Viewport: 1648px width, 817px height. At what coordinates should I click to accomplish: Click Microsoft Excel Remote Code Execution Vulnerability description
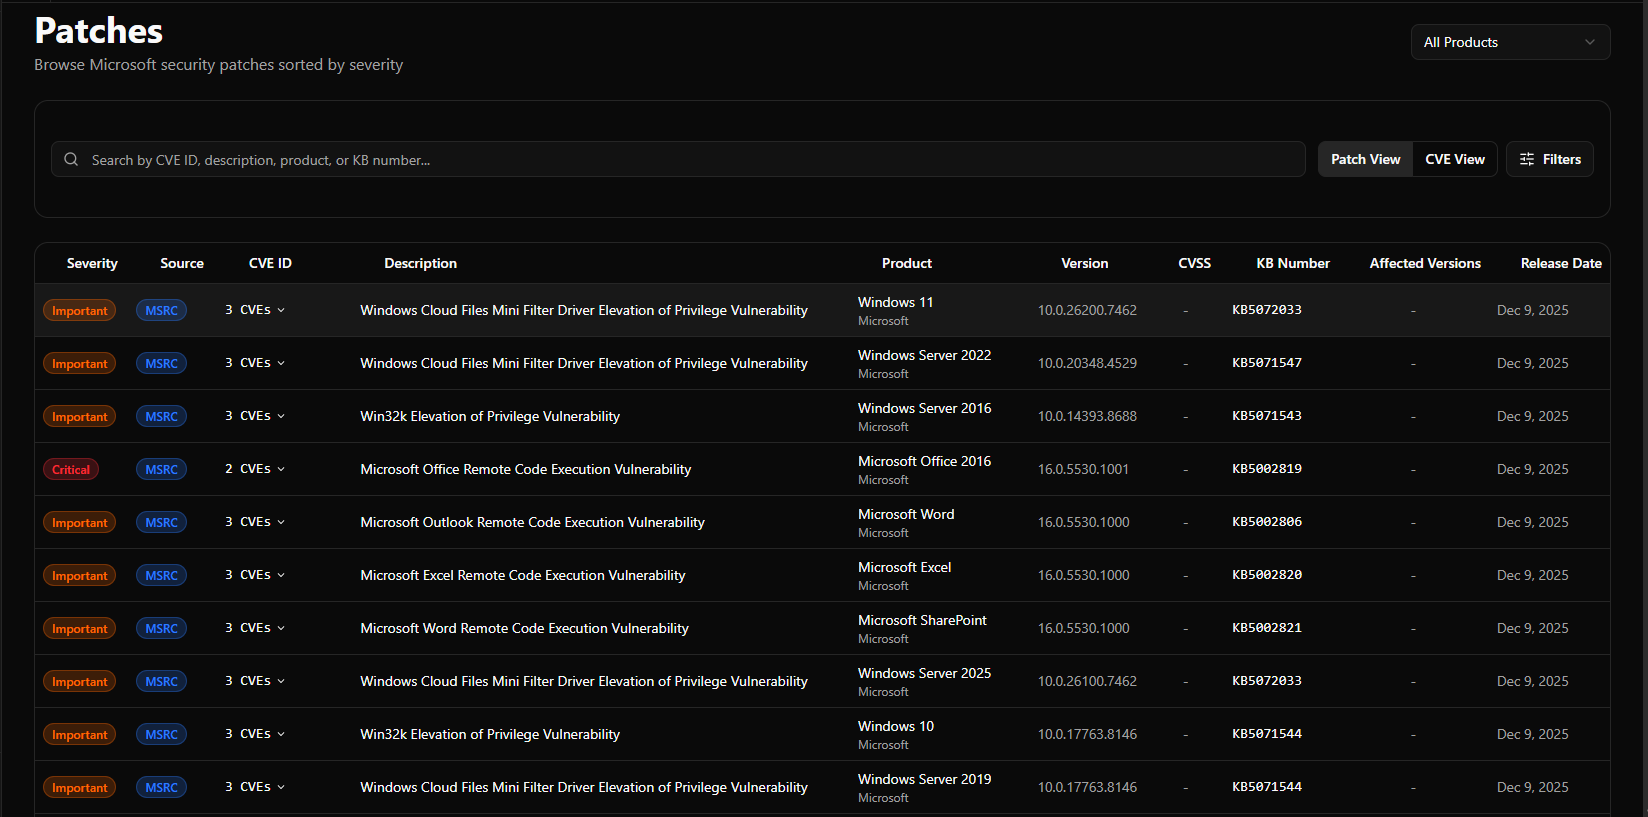522,575
